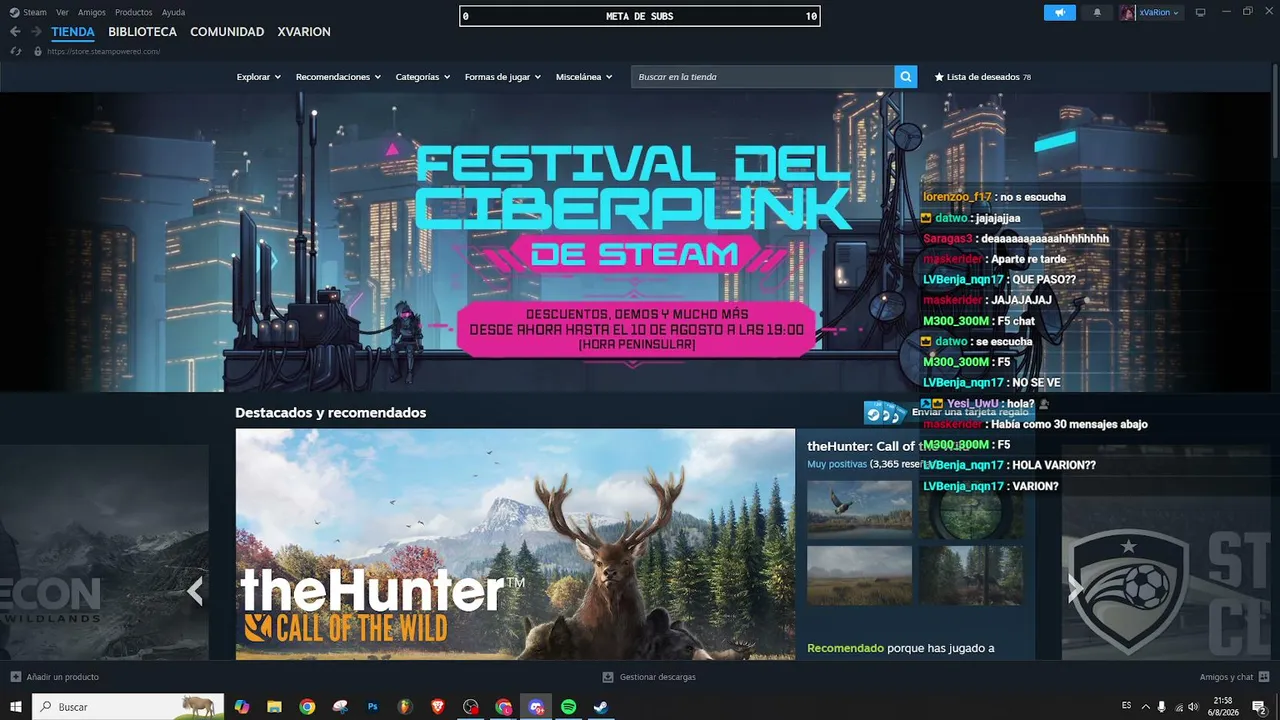Click the Steam announcements megaphone button
Screen dimensions: 1280x720
[1060, 13]
